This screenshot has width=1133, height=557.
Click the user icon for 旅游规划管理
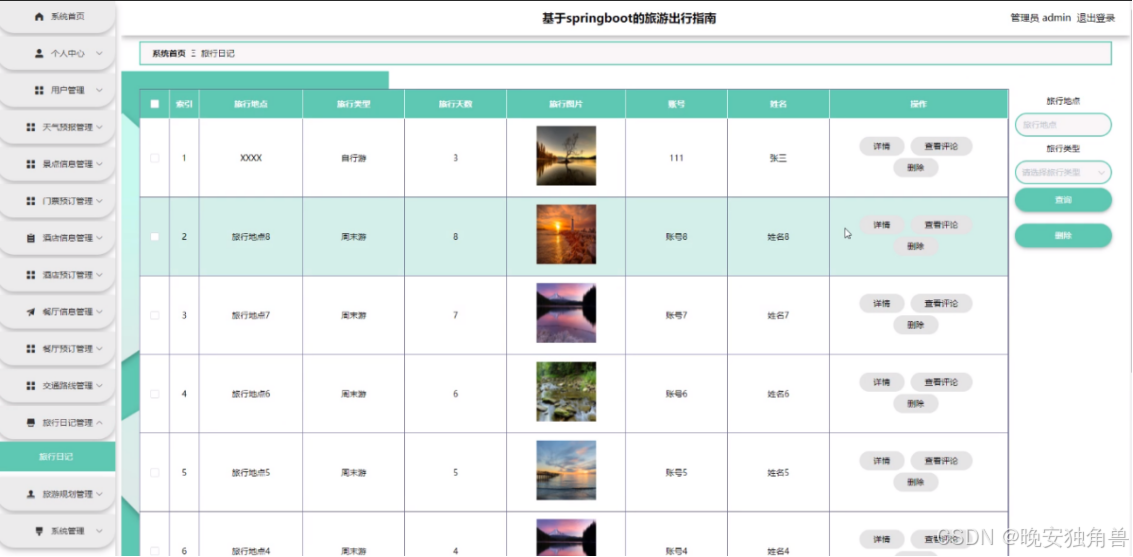[30, 494]
